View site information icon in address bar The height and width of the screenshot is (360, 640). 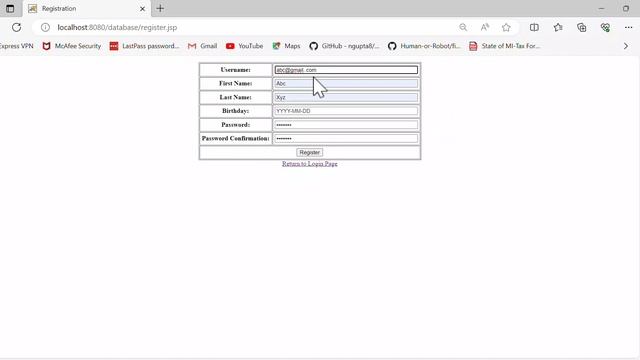click(x=45, y=27)
